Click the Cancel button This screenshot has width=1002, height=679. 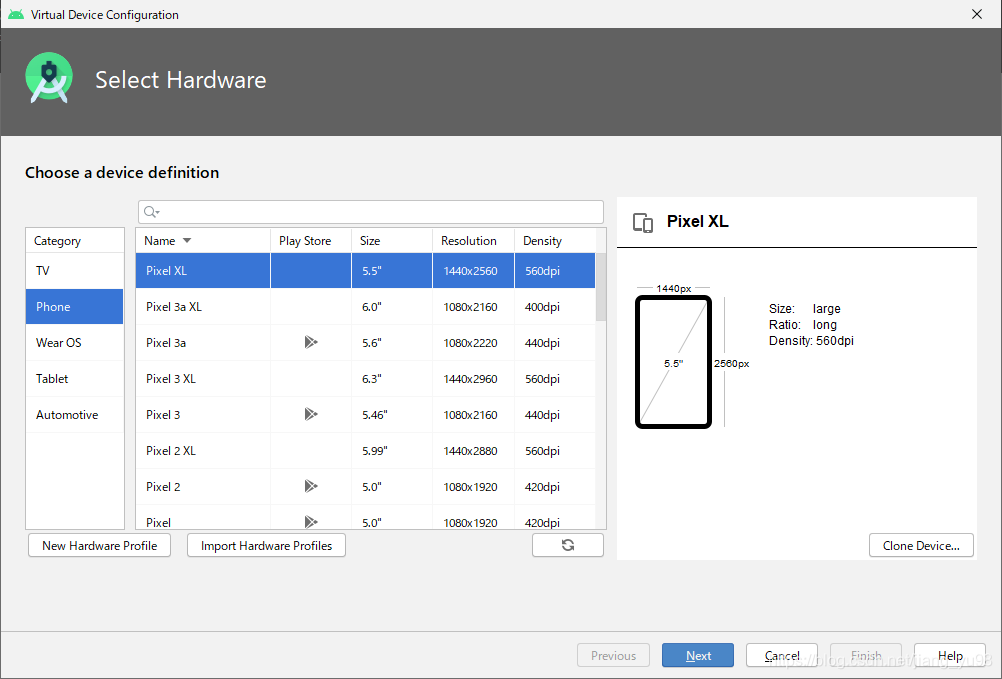(782, 655)
